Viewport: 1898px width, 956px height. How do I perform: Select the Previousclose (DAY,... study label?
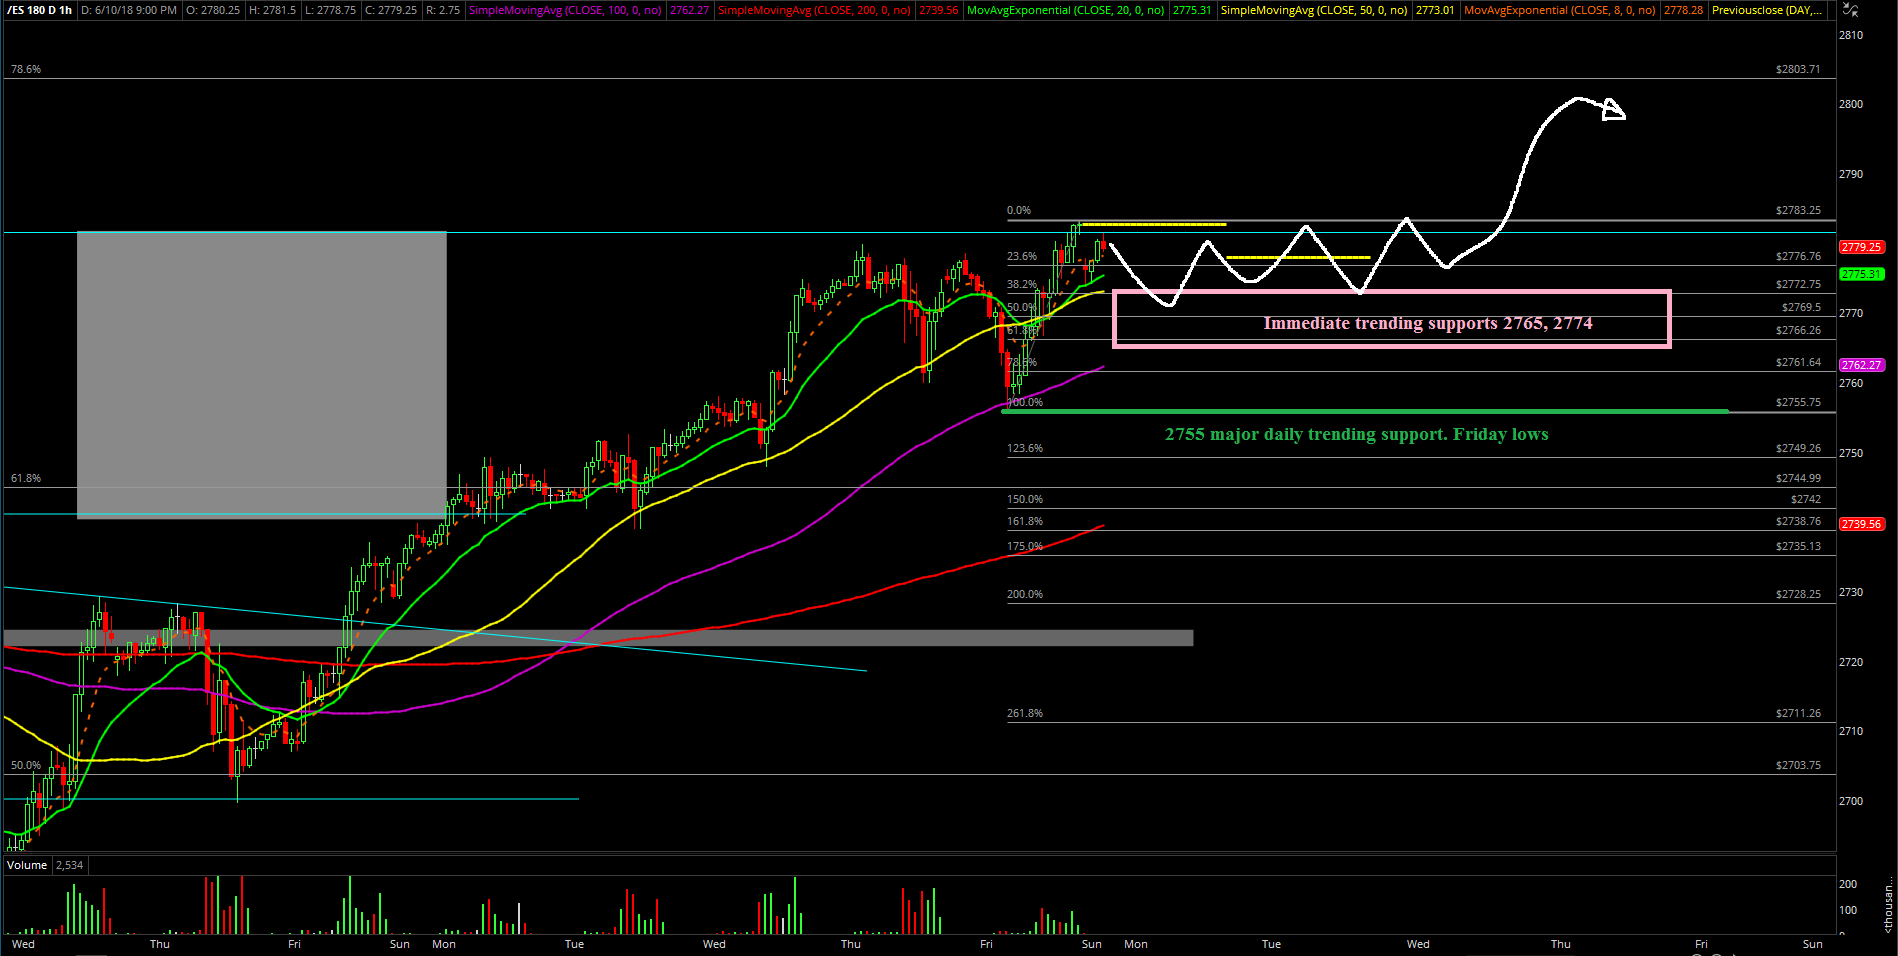(1768, 10)
